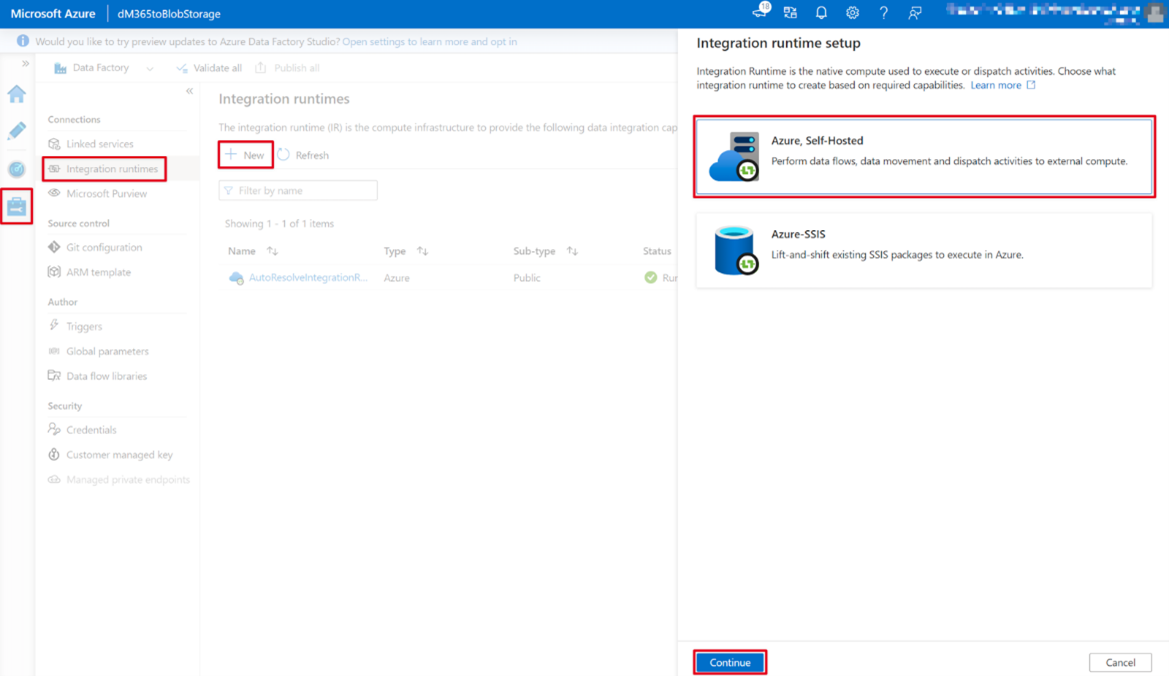Screen dimensions: 1169x676
Task: Open the Learn more link about integration runtimes
Action: coord(996,85)
